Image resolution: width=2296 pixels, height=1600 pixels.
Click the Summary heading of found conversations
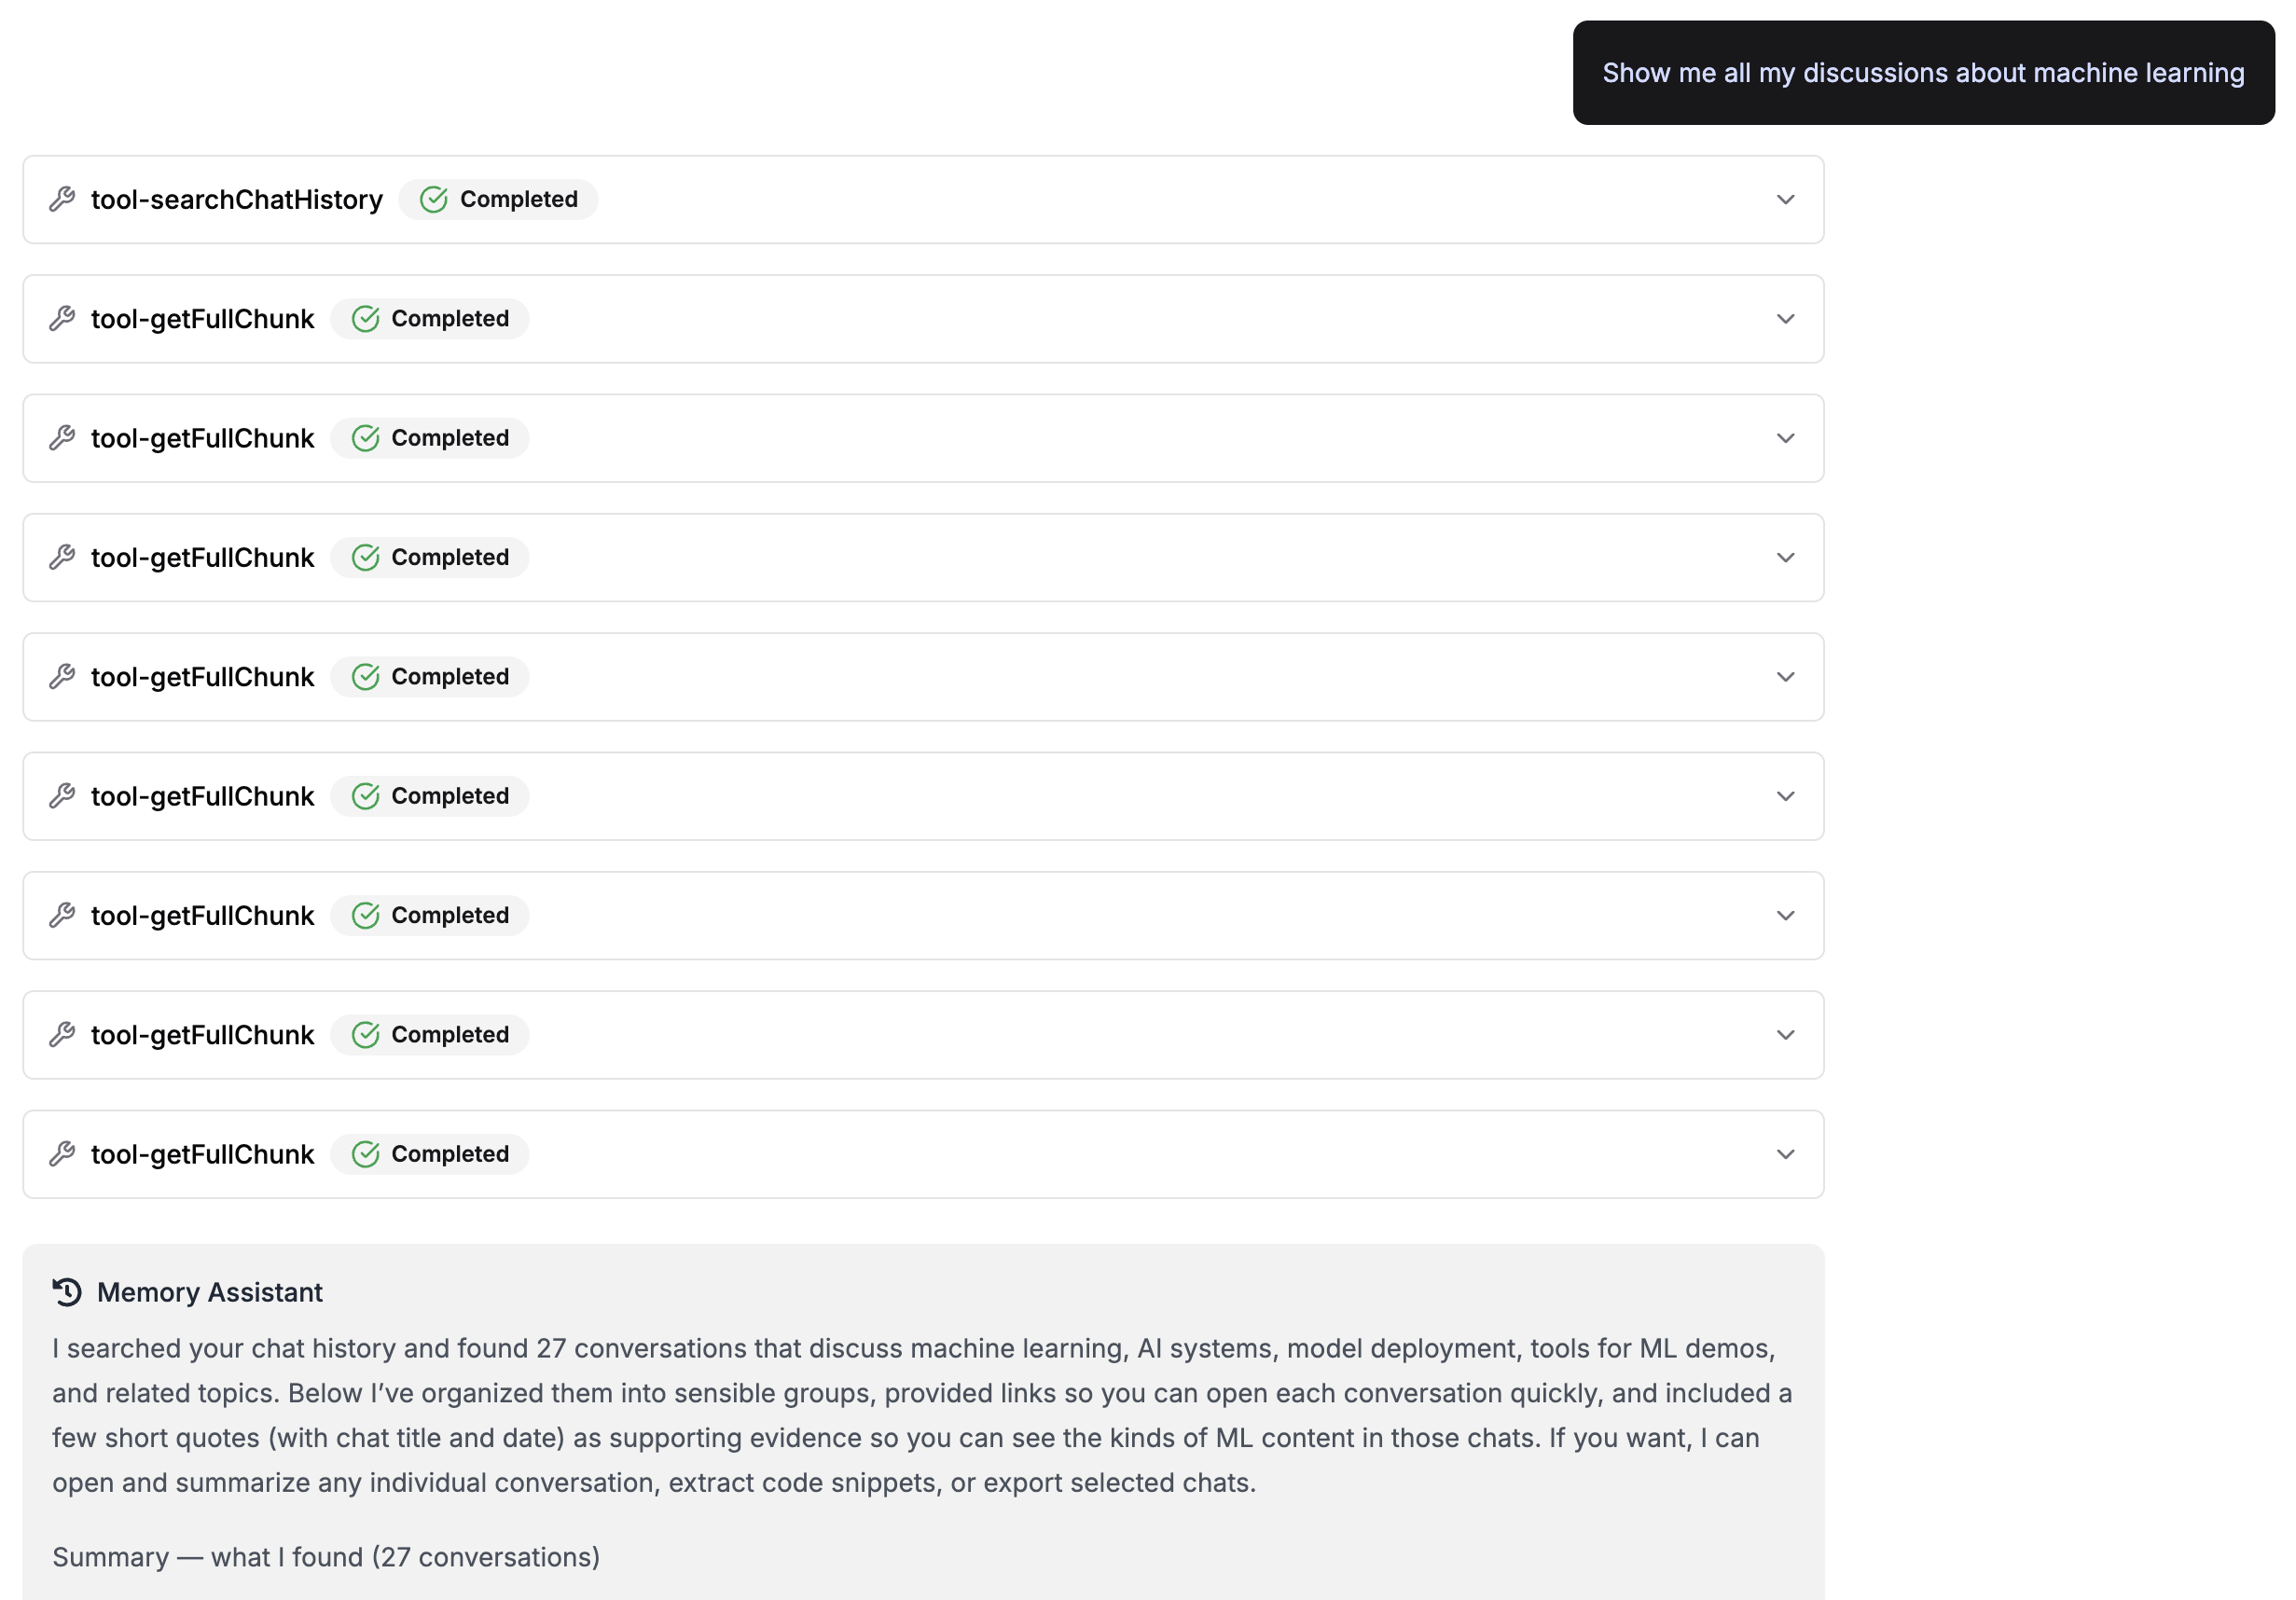coord(326,1556)
